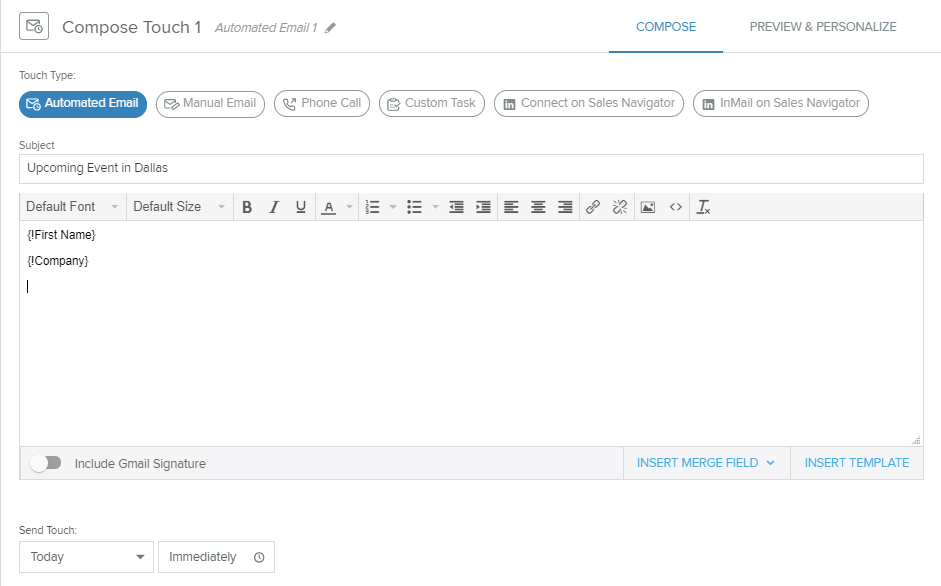Open the Default Font dropdown
The height and width of the screenshot is (586, 941).
pos(72,207)
